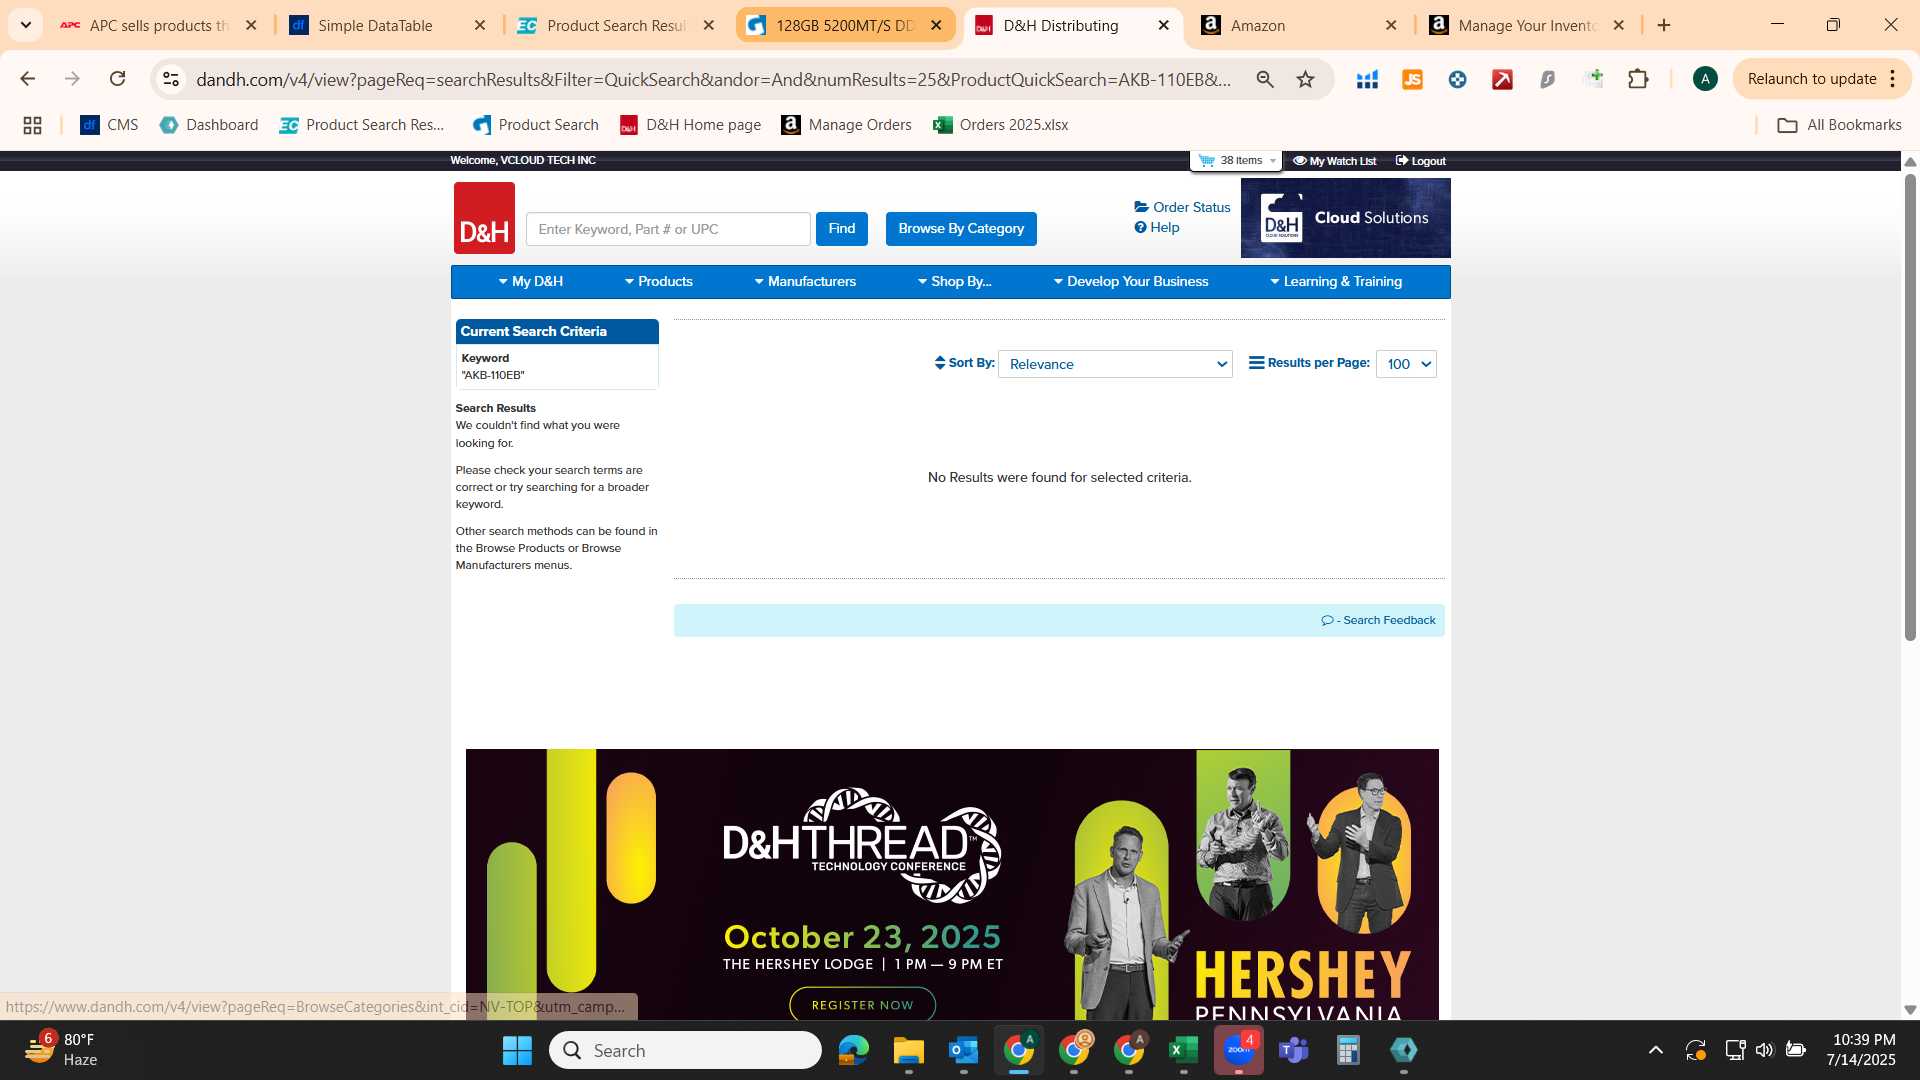
Task: Open the Extensions puzzle icon
Action: (x=1638, y=79)
